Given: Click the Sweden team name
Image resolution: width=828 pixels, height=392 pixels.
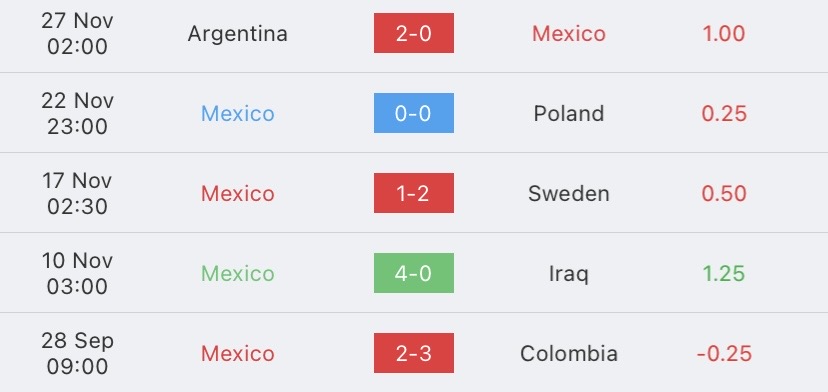Looking at the screenshot, I should [x=569, y=193].
